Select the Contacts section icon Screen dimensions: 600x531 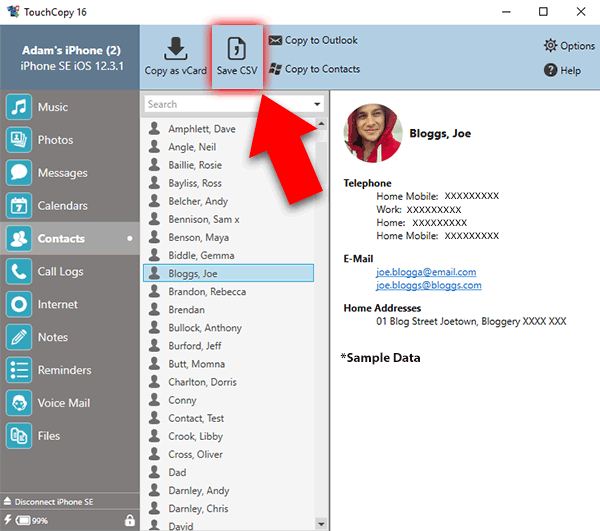pos(19,238)
